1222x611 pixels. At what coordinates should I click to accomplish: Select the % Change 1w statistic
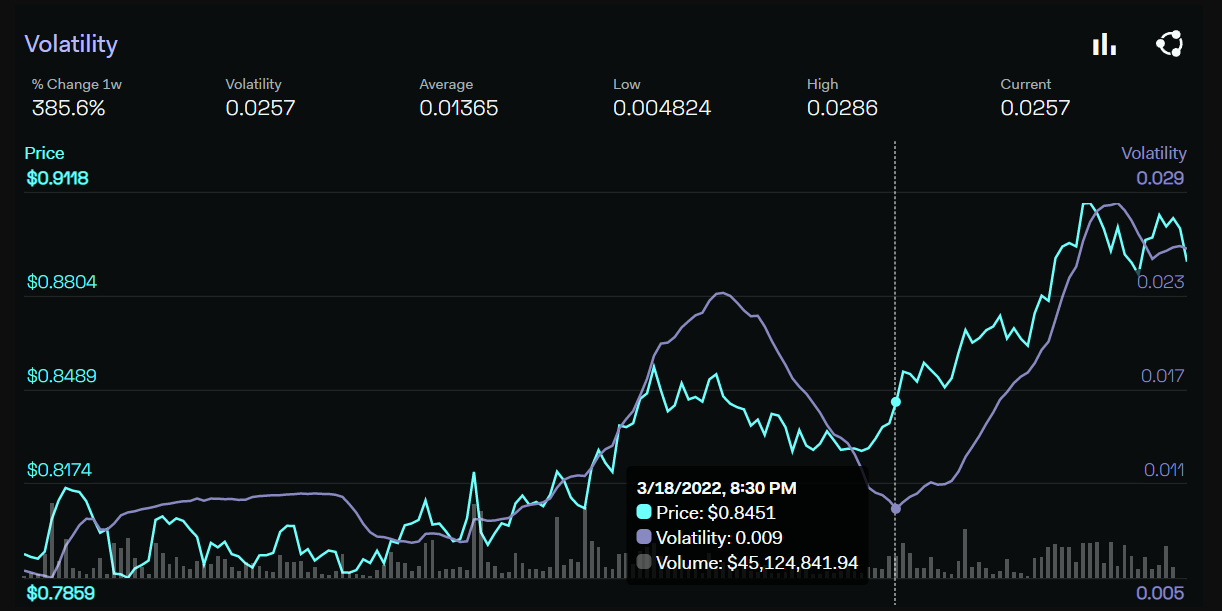[x=68, y=107]
